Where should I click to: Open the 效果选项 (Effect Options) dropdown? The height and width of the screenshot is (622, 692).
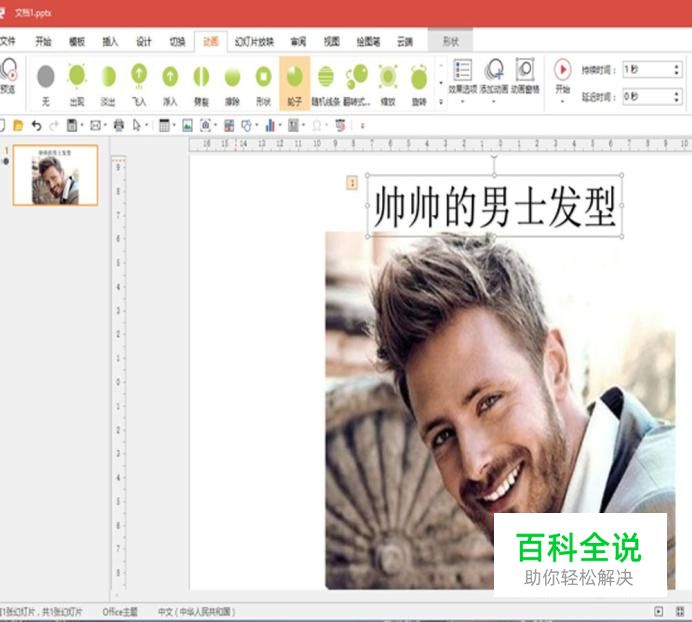(463, 77)
